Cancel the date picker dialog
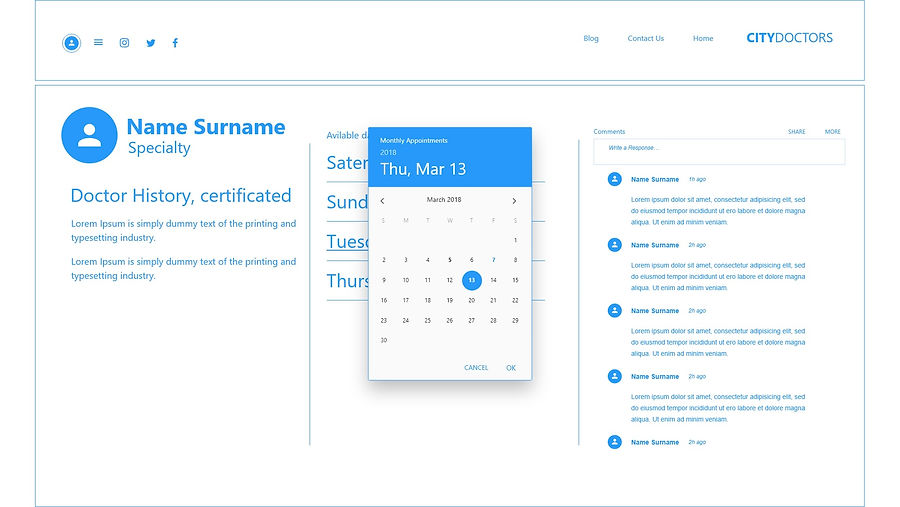Viewport: 900px width, 507px height. pyautogui.click(x=476, y=367)
